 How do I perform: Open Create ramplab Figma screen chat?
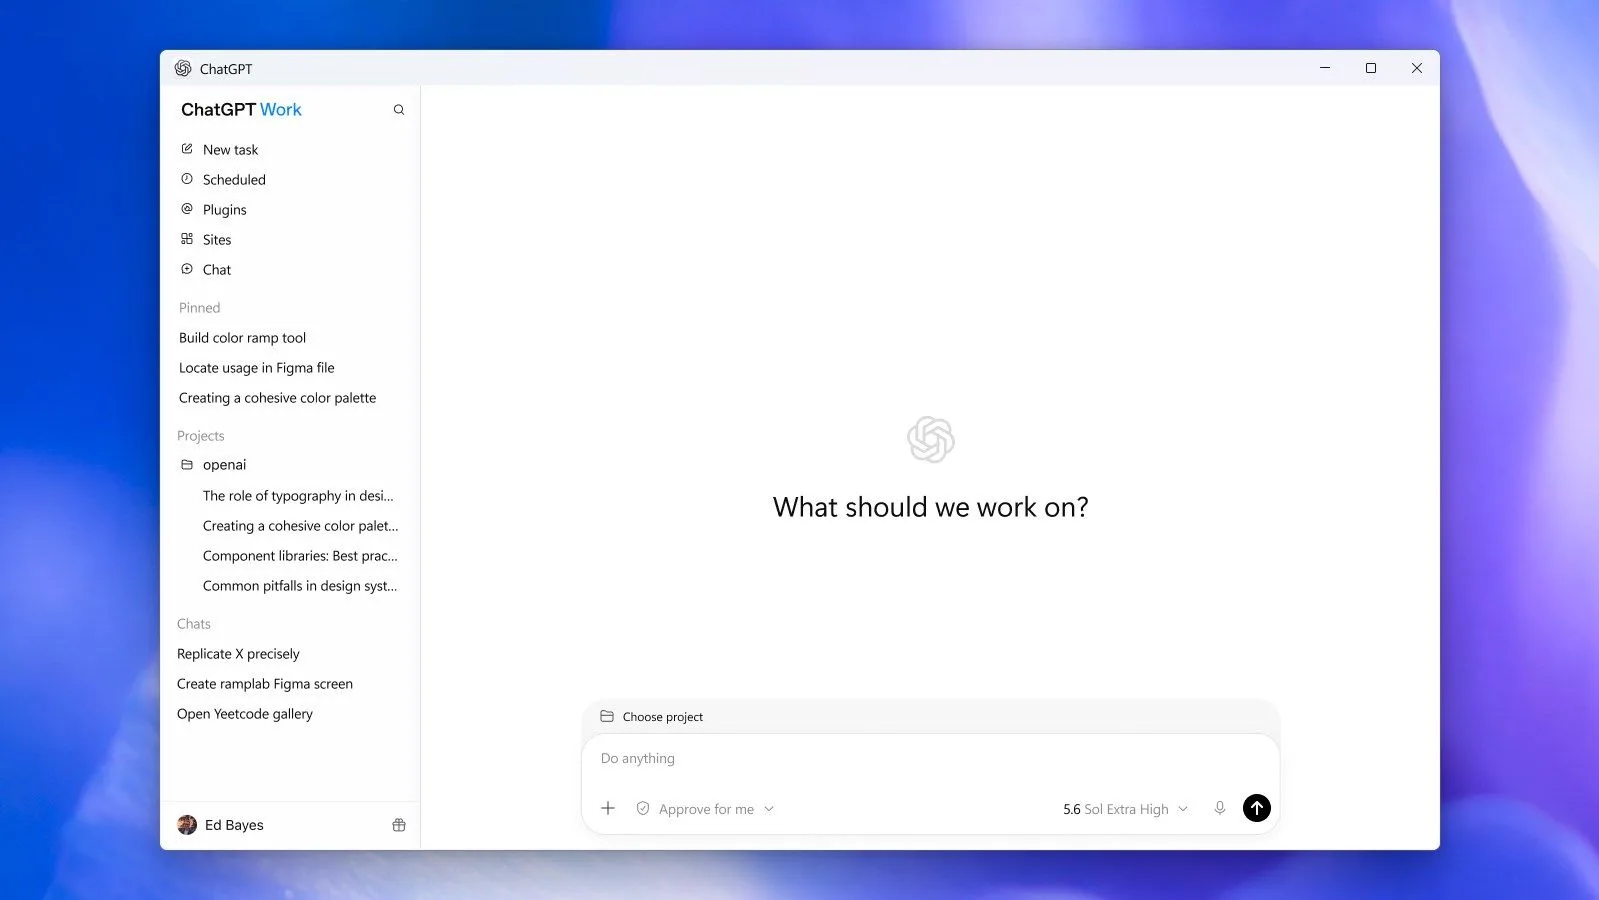[265, 684]
